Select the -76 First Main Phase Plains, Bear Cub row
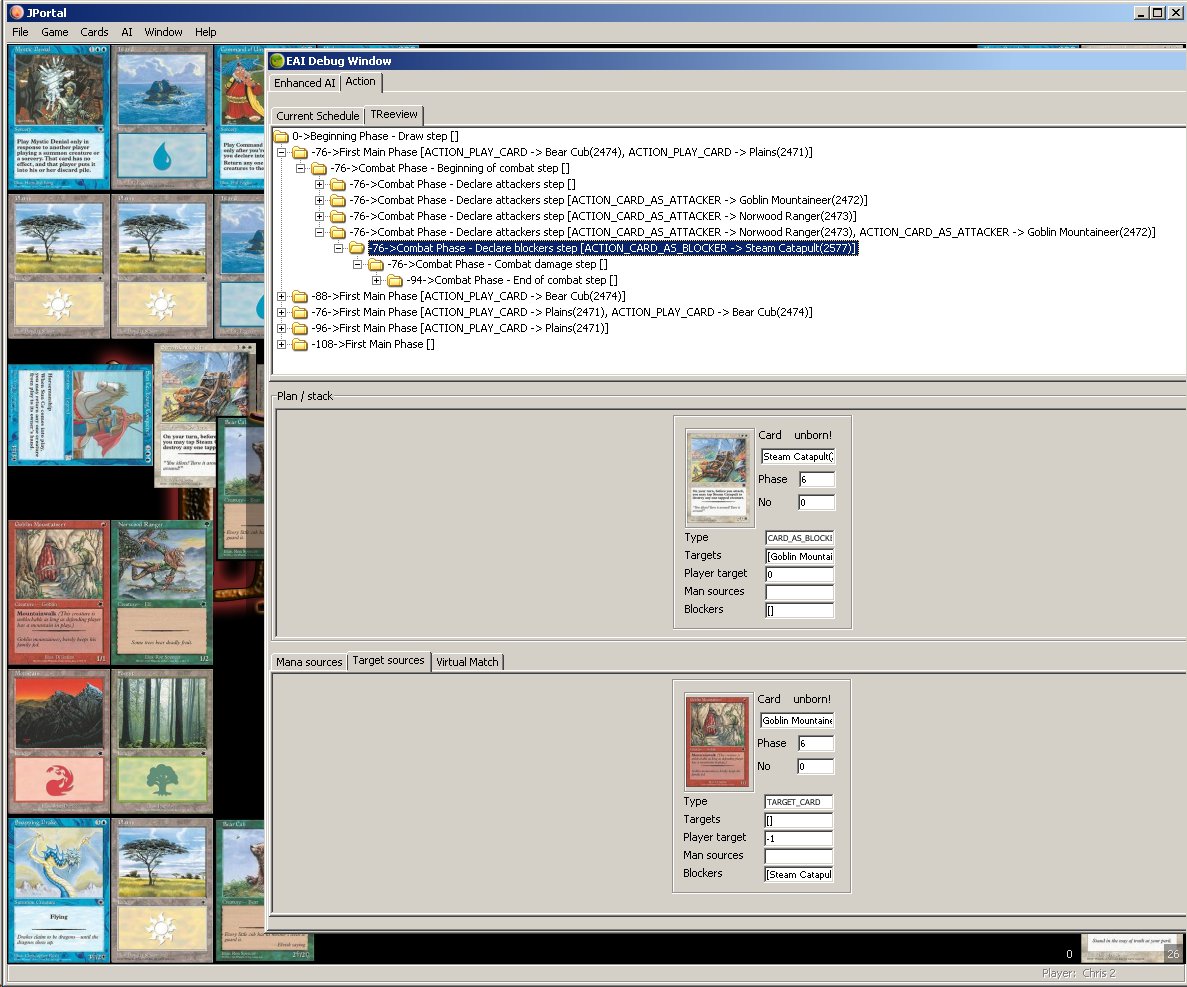The height and width of the screenshot is (987, 1187). tap(562, 313)
